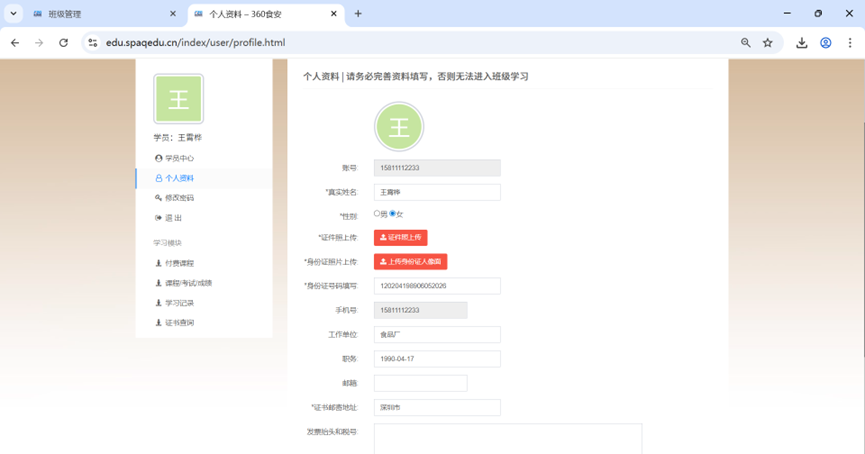The image size is (865, 454).
Task: Click the 上传身份证人像面 button
Action: point(410,262)
